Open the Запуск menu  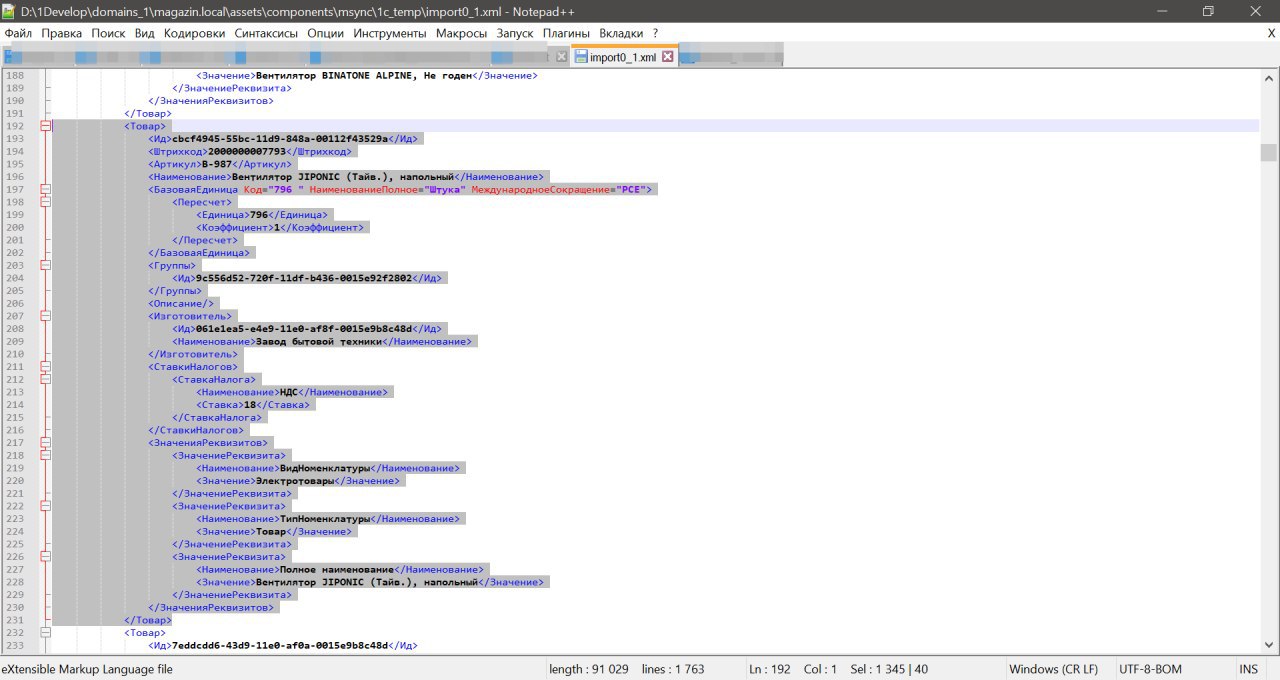515,33
